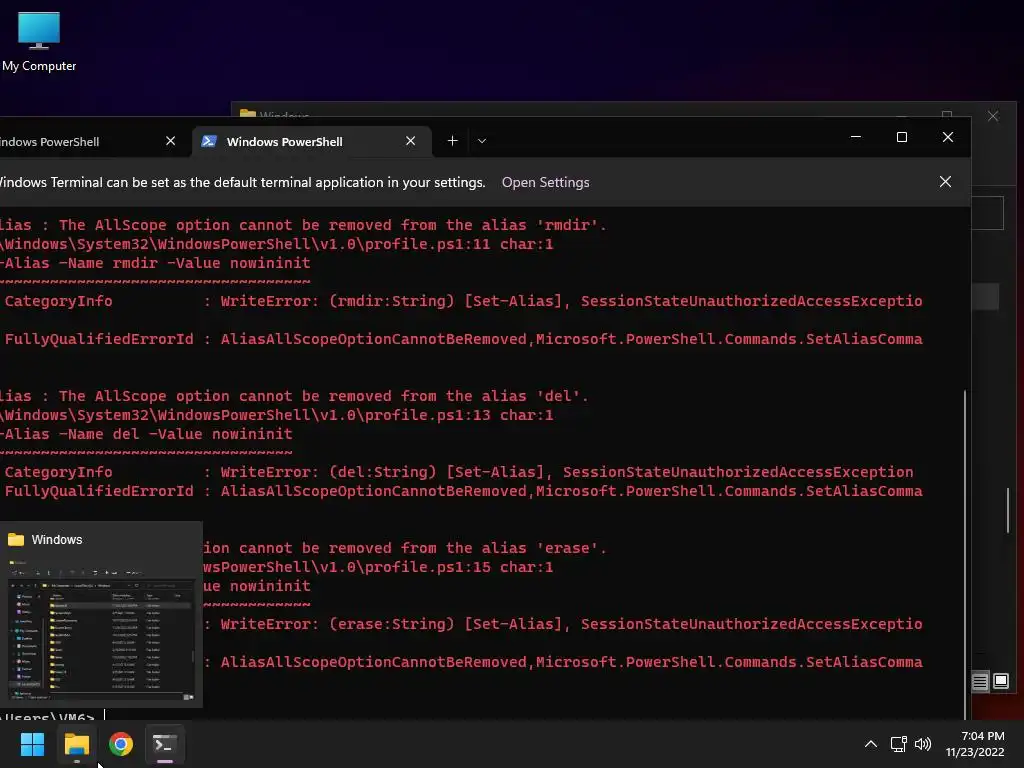This screenshot has width=1024, height=768.
Task: Click the 'del' alias error line
Action: coord(294,396)
